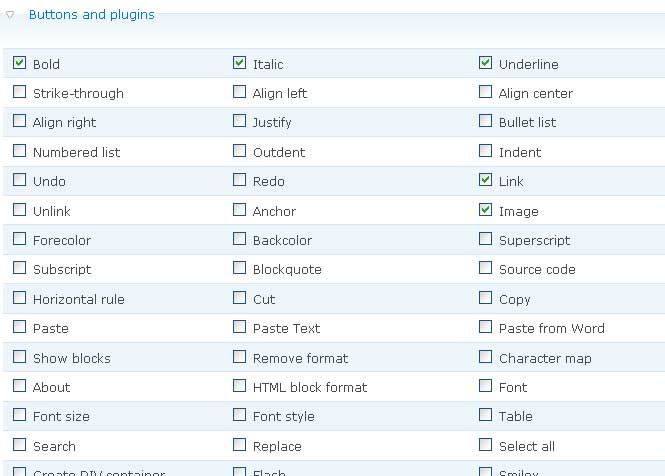Disable the Image checkbox
This screenshot has width=665, height=476.
coord(486,210)
